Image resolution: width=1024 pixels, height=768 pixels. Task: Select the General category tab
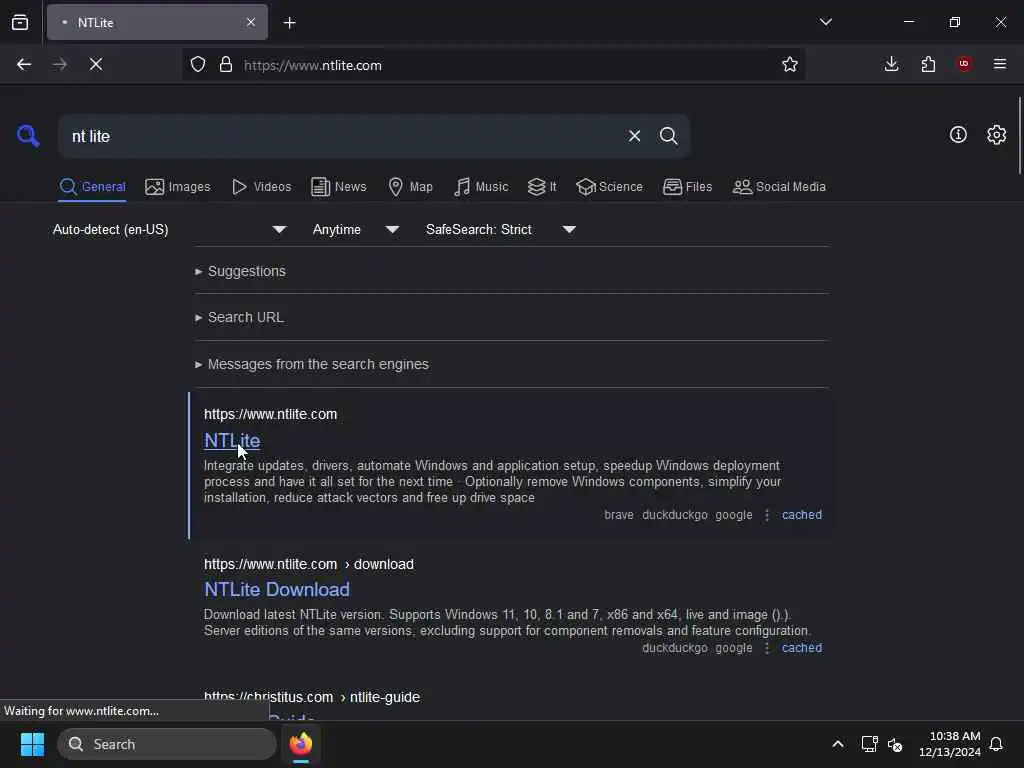click(x=92, y=187)
